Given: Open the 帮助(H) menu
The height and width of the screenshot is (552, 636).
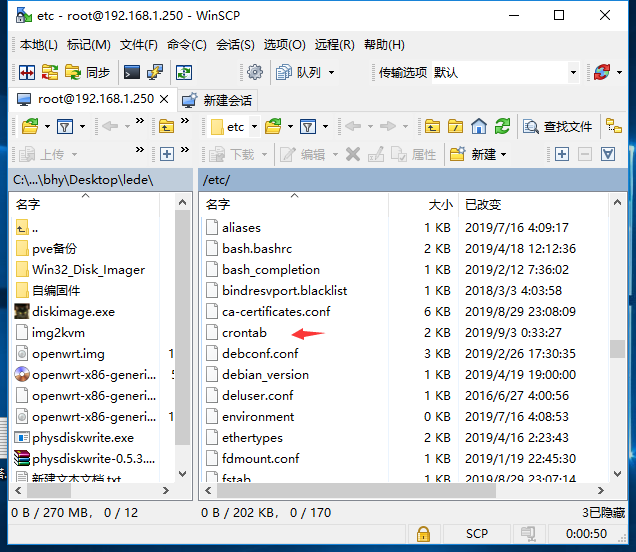Looking at the screenshot, I should click(x=384, y=45).
